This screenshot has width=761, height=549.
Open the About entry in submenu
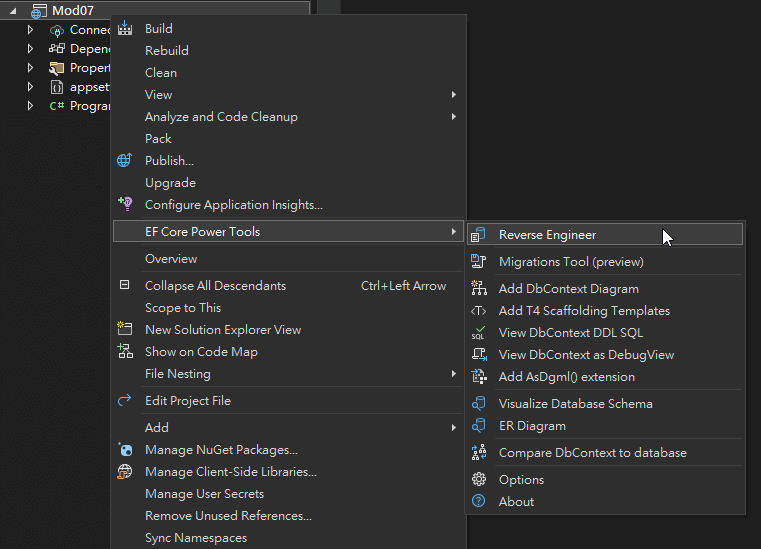pos(516,502)
